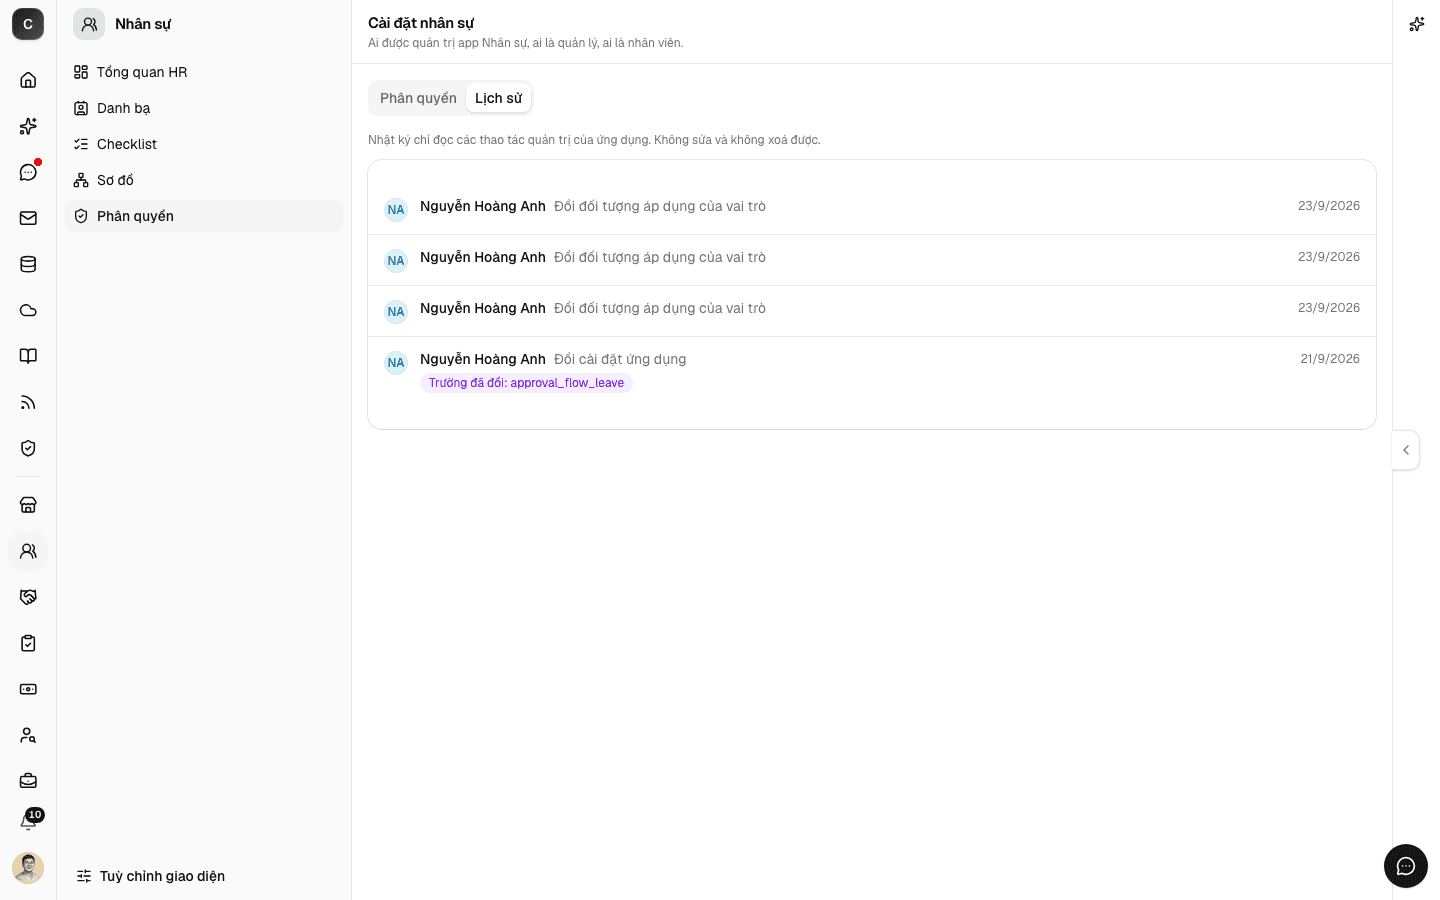Click the NA avatar in the Đổi cài đặt ứng dụng row
Image resolution: width=1440 pixels, height=900 pixels.
tap(396, 362)
